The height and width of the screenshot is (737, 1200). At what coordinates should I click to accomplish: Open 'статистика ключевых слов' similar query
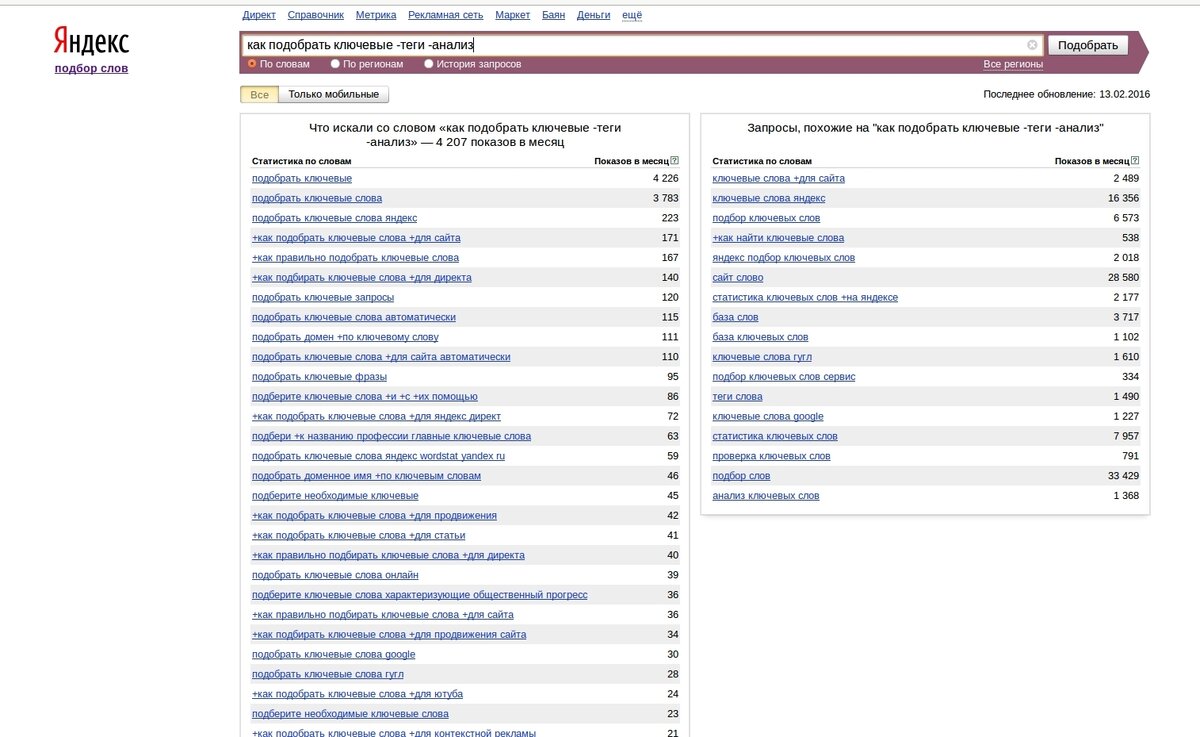(x=775, y=436)
